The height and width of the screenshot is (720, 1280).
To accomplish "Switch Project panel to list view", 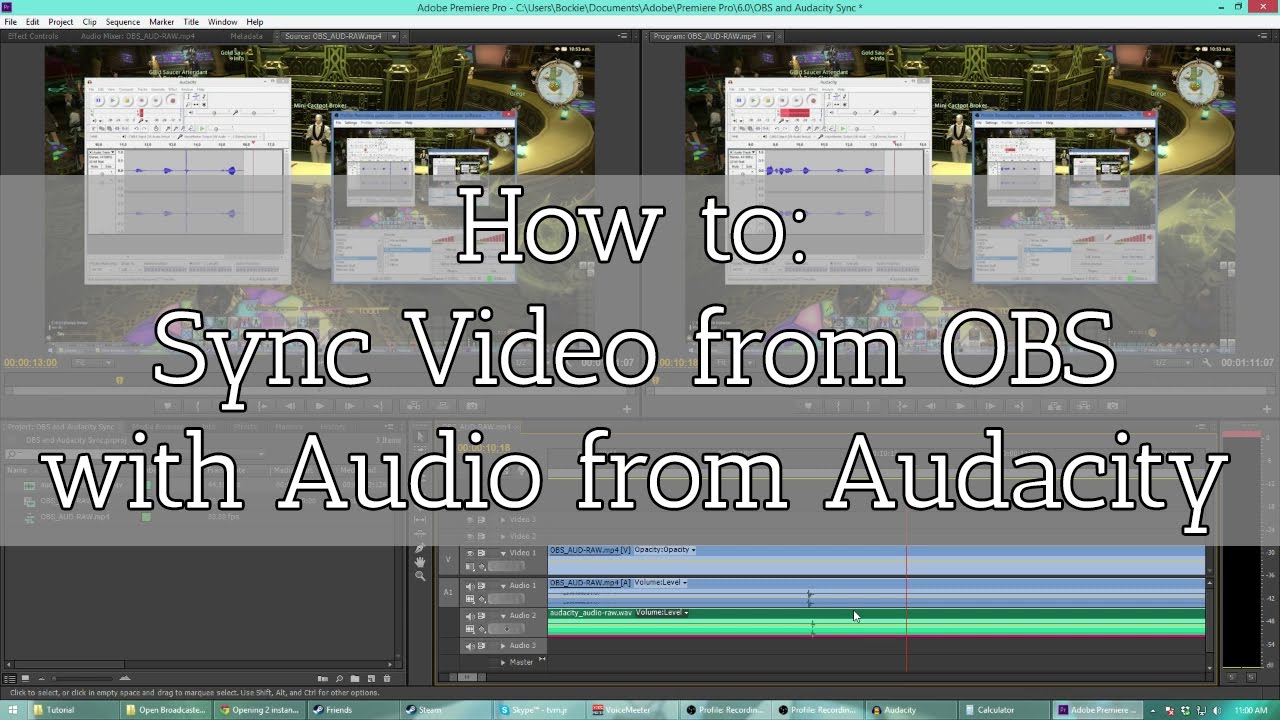I will pos(10,678).
